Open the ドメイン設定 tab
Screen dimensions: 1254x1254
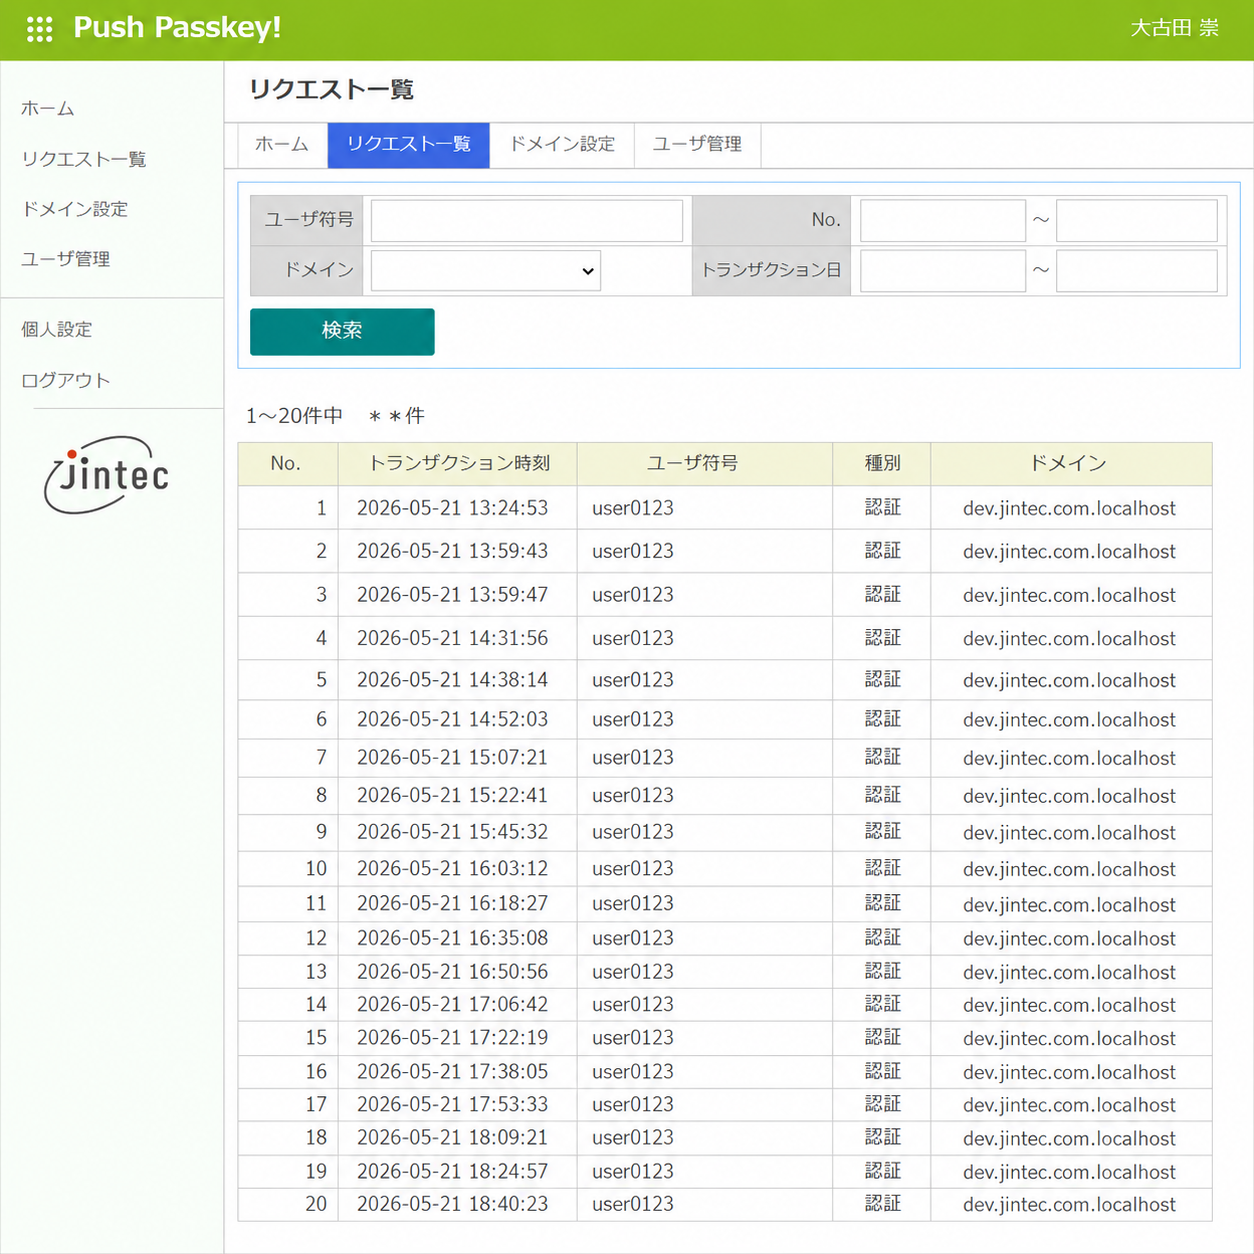(x=562, y=145)
